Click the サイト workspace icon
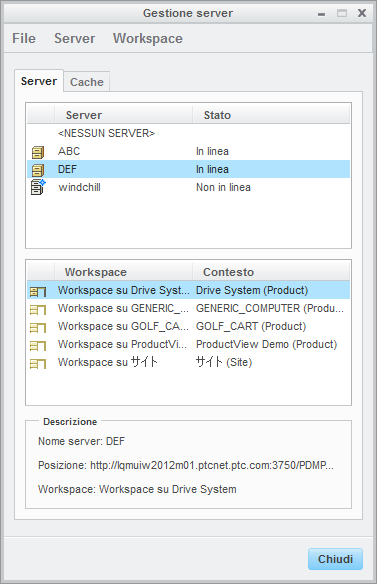This screenshot has width=377, height=584. click(x=38, y=363)
